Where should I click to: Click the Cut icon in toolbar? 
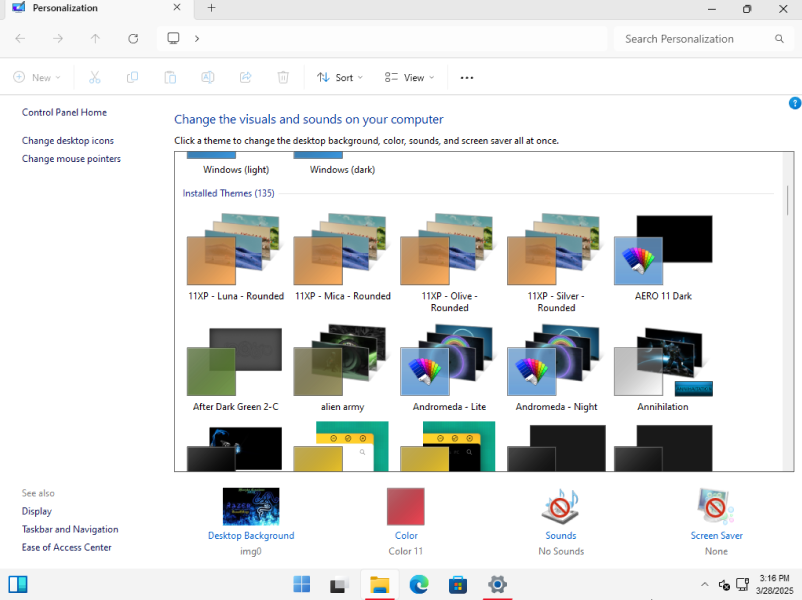pyautogui.click(x=95, y=77)
